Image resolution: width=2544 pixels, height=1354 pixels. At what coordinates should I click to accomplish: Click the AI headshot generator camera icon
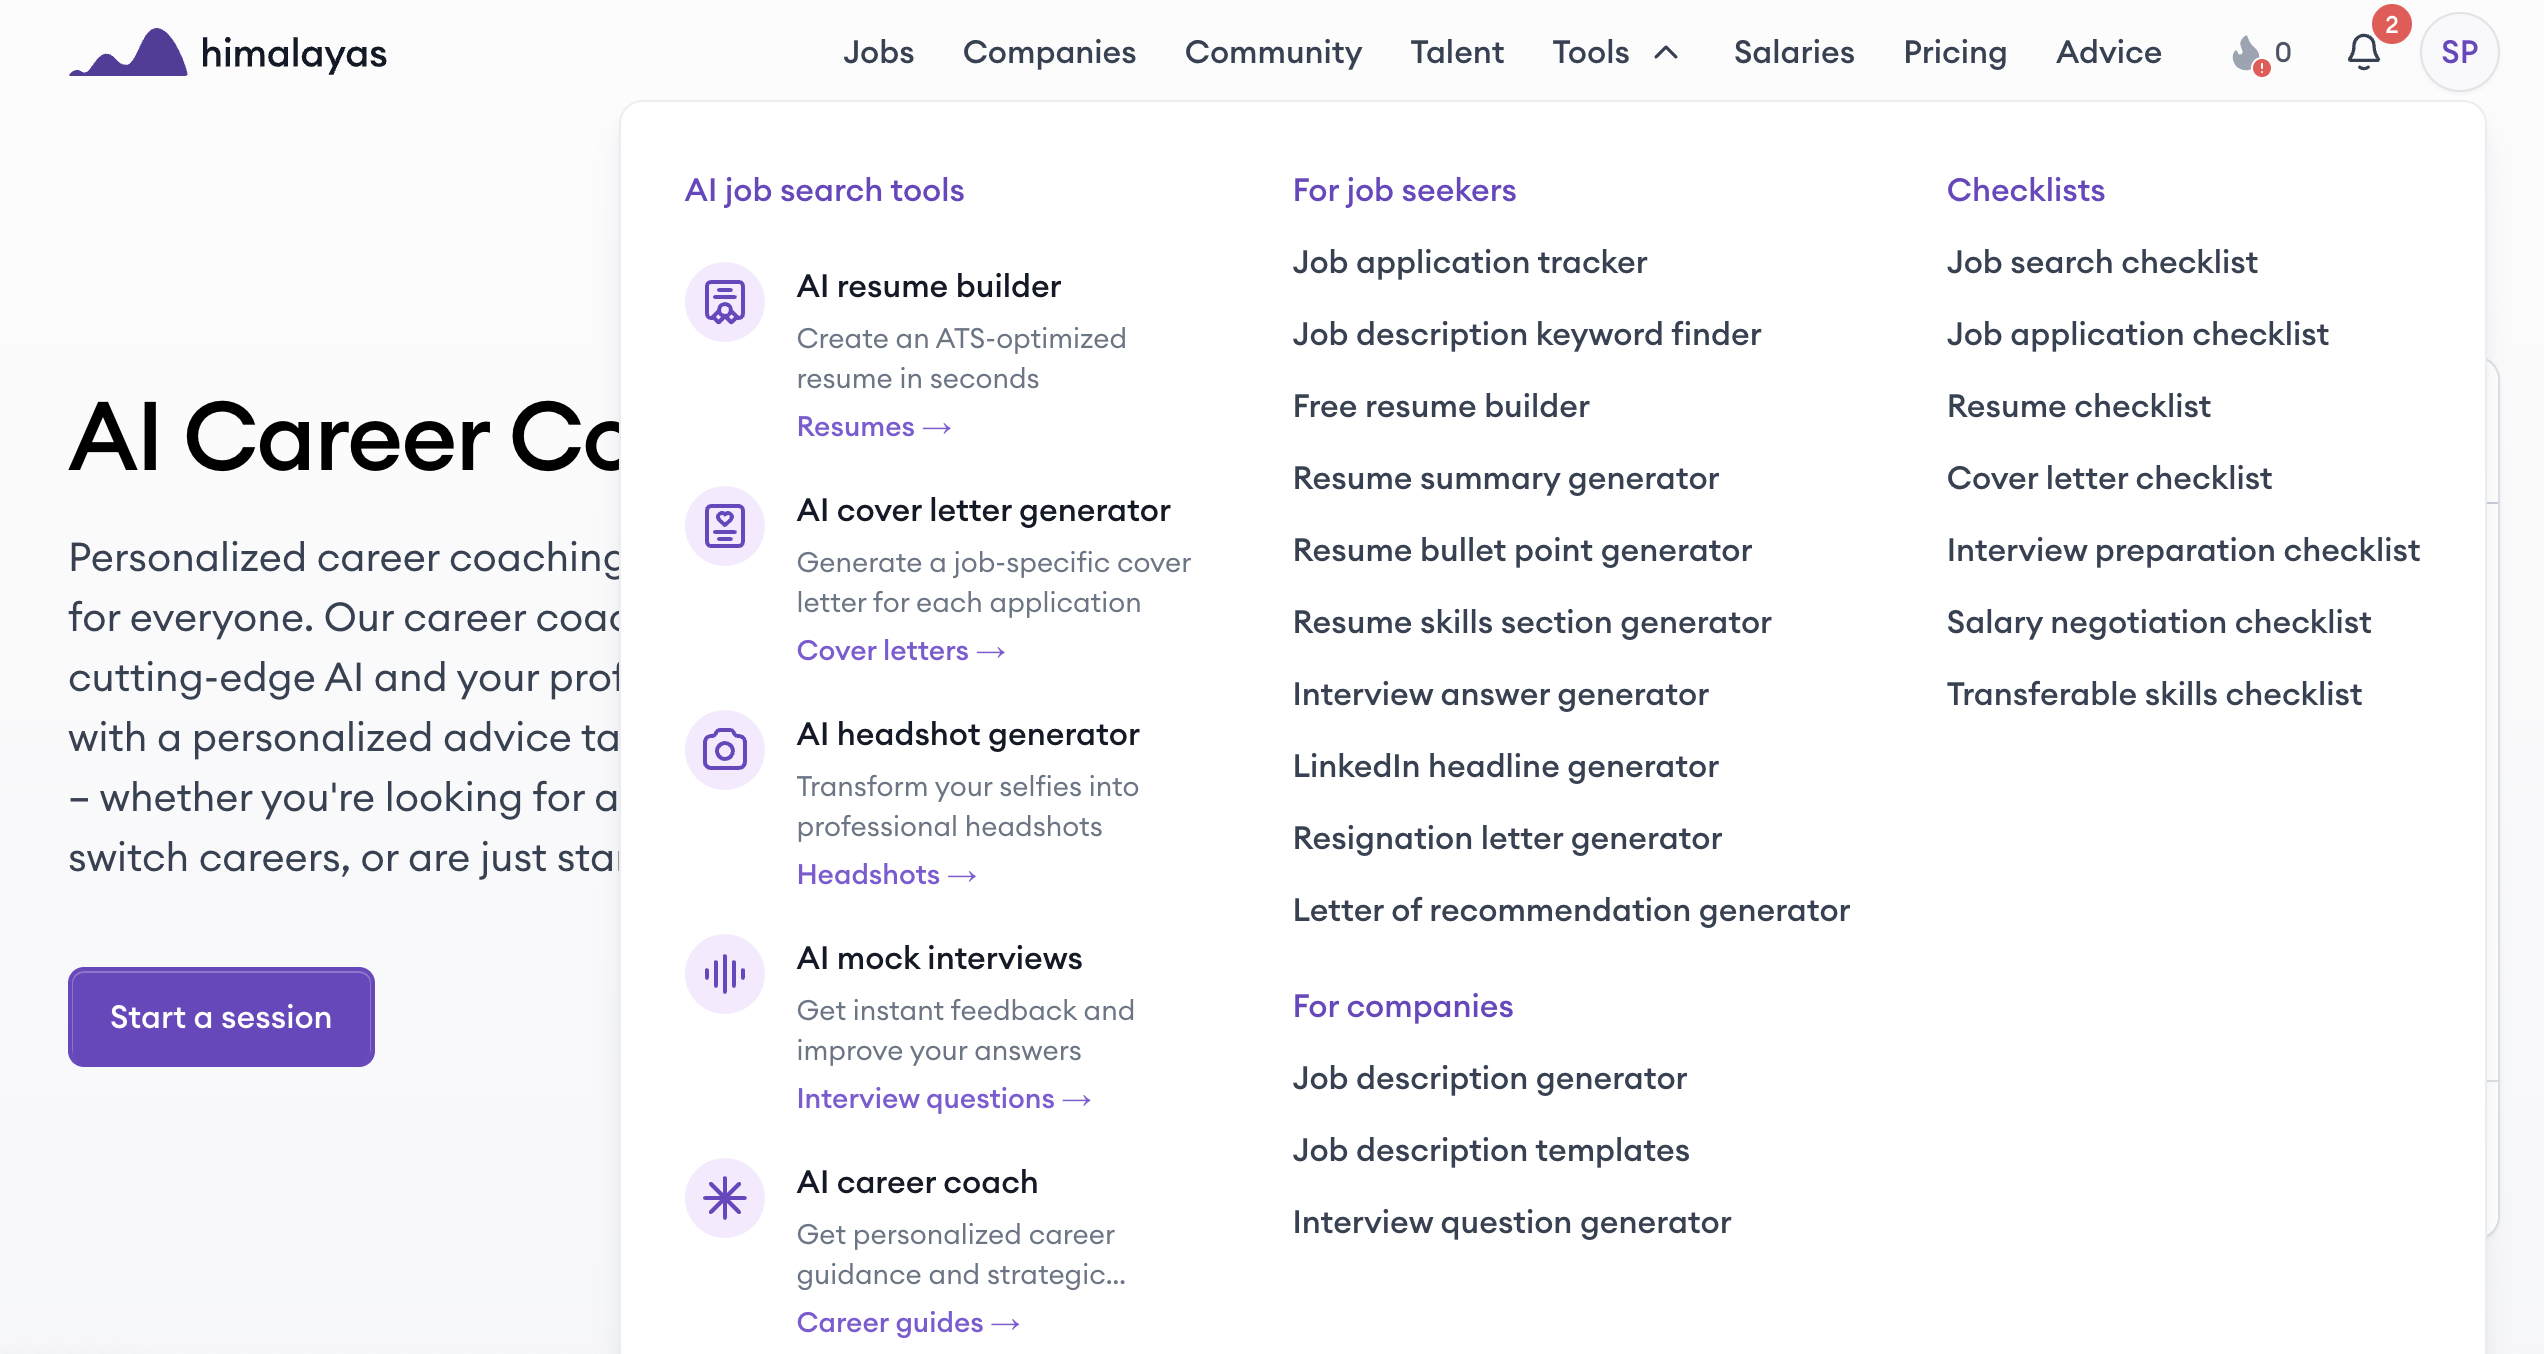click(x=724, y=750)
